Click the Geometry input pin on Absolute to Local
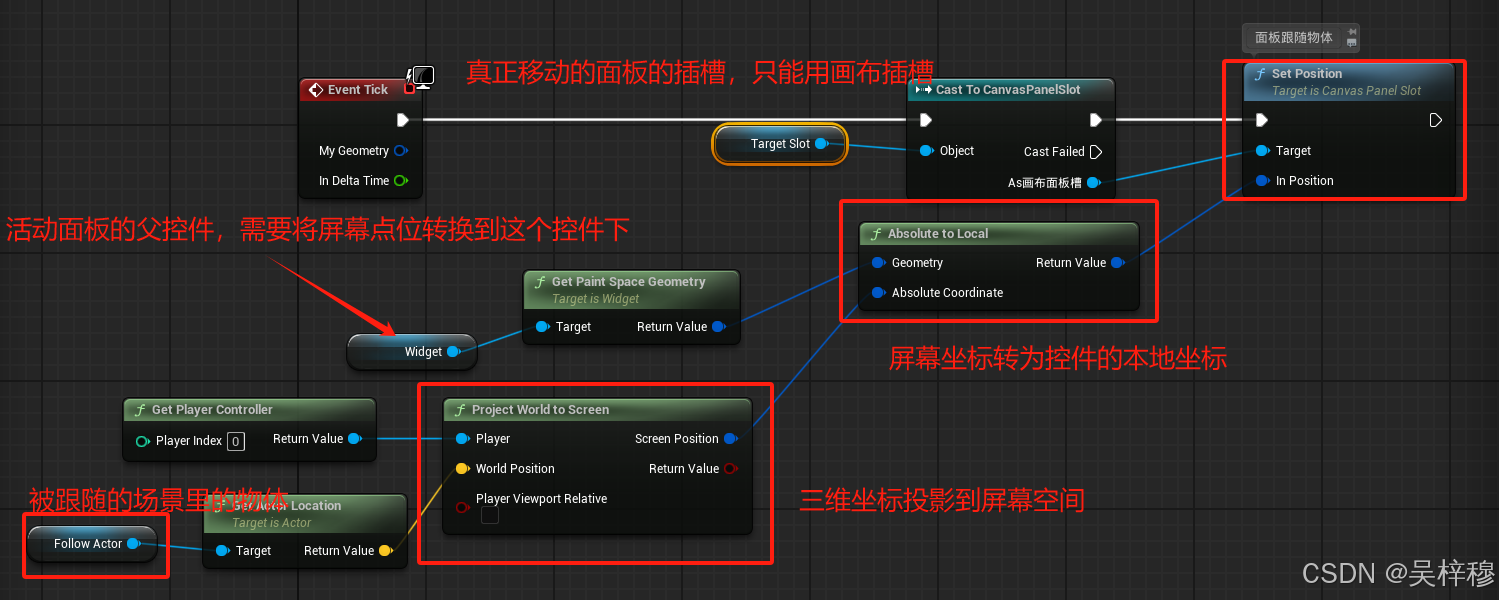The height and width of the screenshot is (600, 1499). click(x=879, y=263)
